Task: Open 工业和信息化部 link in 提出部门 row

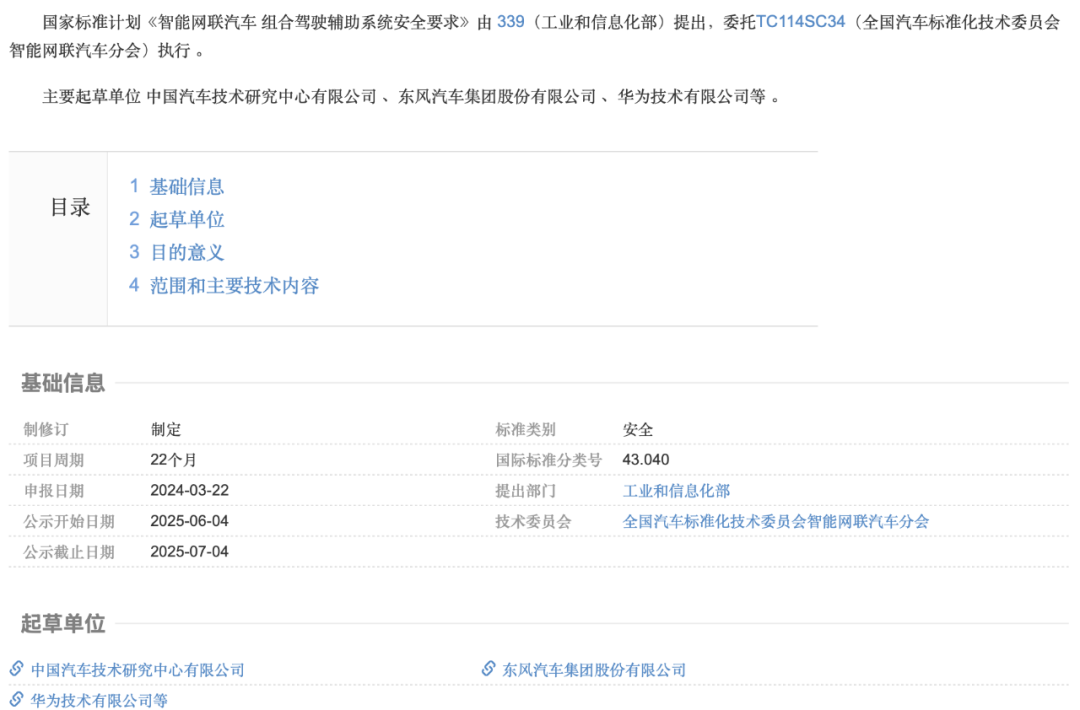Action: point(676,491)
